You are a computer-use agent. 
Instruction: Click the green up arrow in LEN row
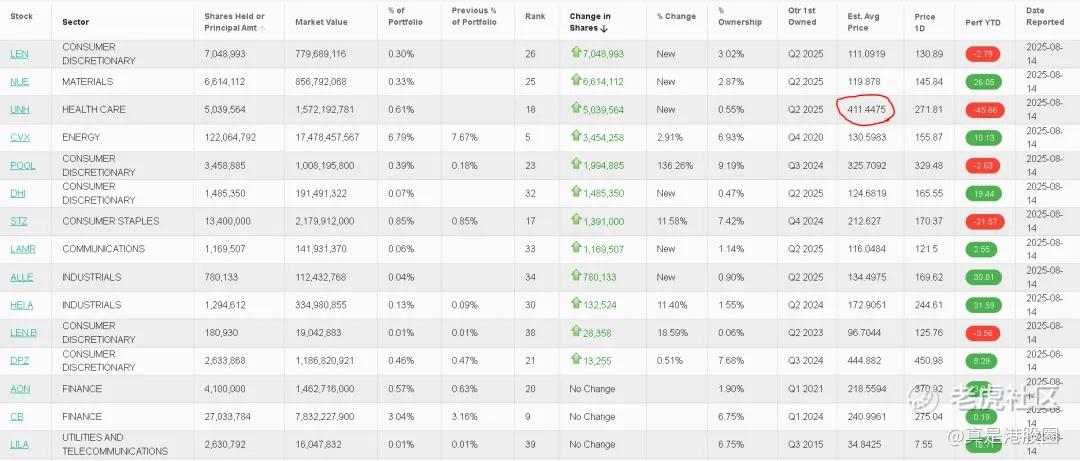pos(576,52)
